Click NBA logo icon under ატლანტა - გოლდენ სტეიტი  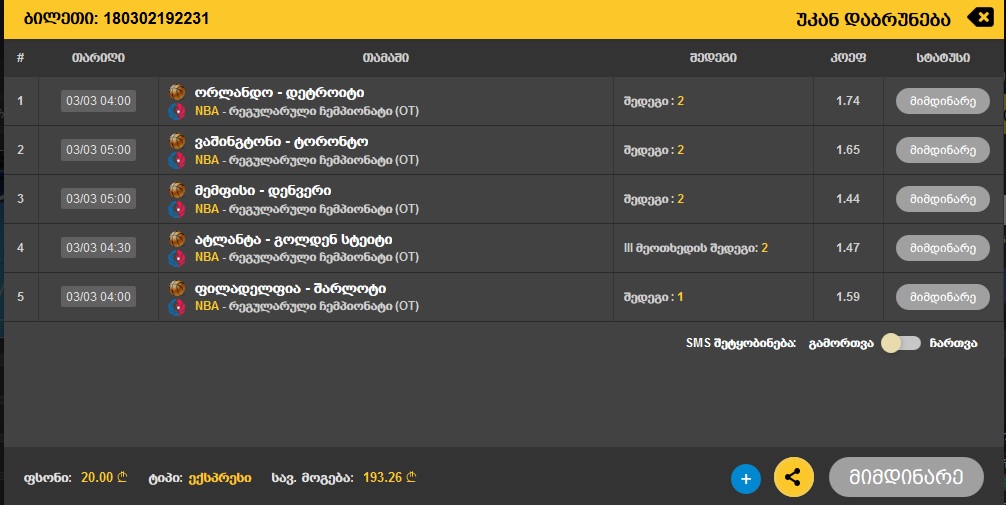point(176,257)
